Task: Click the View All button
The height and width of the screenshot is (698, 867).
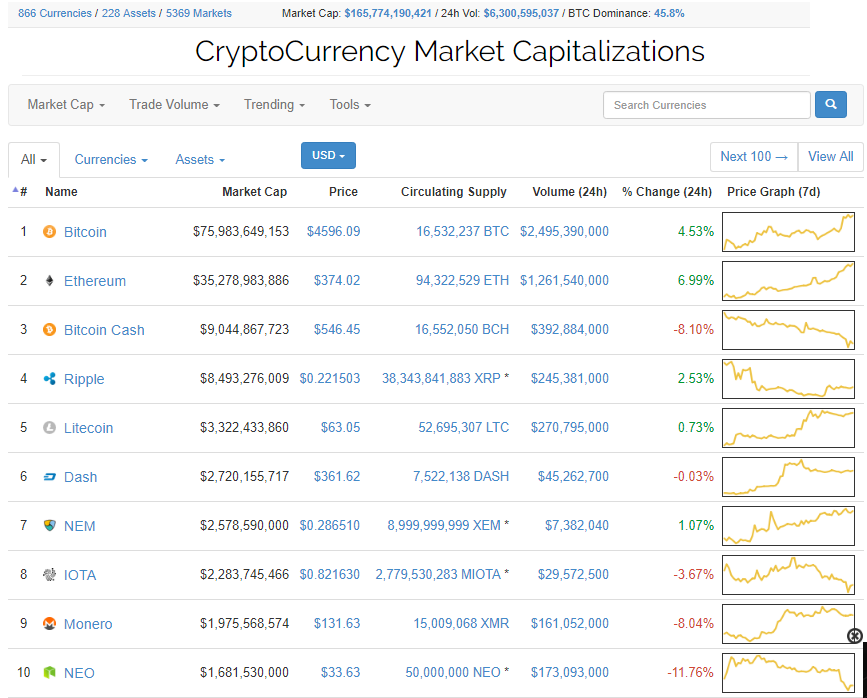Action: click(x=831, y=157)
